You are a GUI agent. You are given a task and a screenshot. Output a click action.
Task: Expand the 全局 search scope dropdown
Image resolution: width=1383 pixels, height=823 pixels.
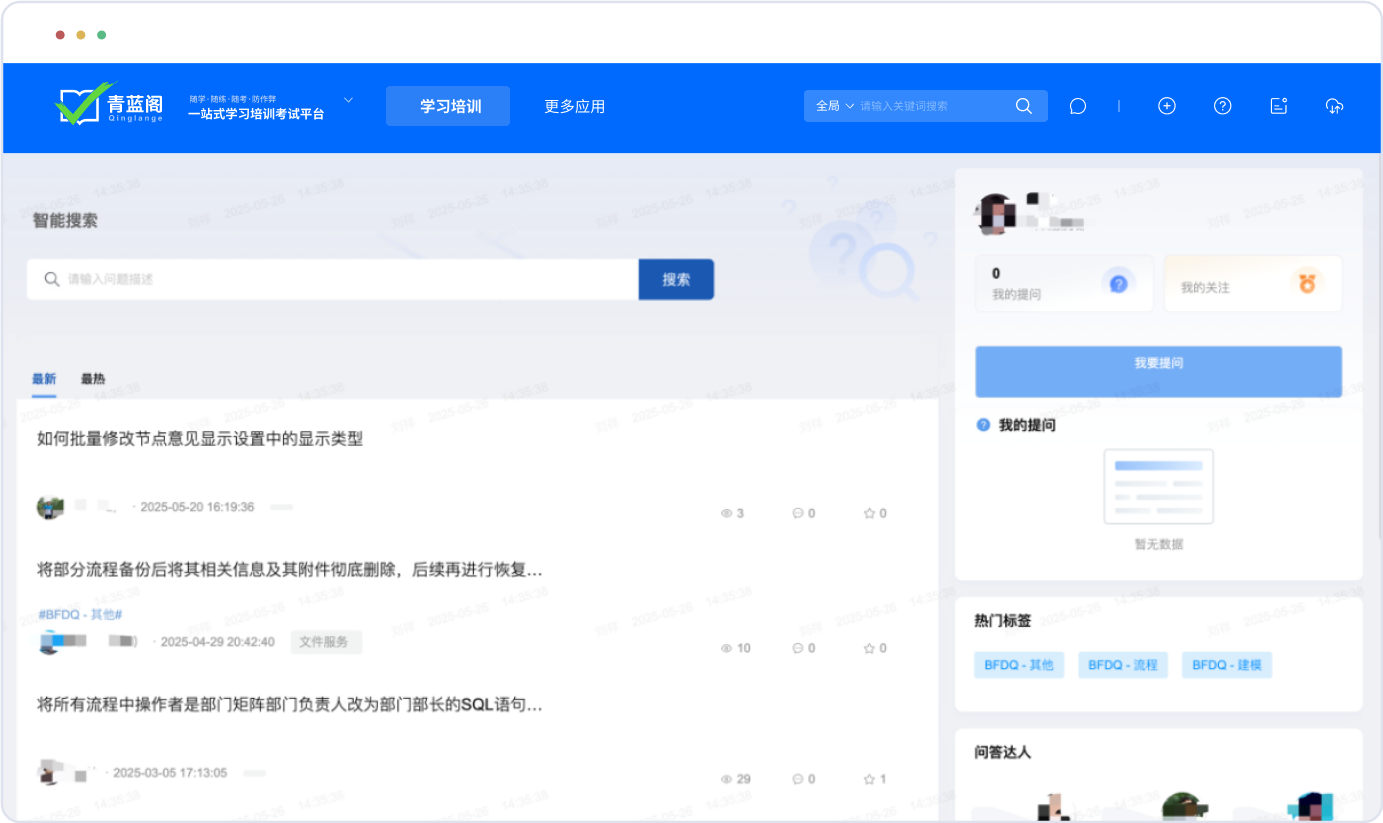point(835,106)
